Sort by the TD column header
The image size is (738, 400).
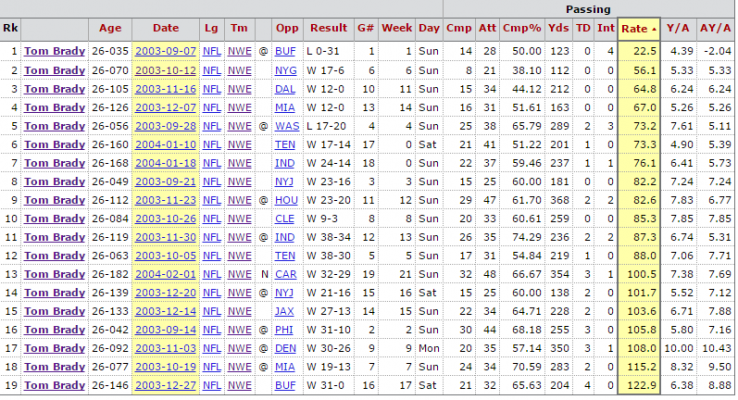pos(583,28)
